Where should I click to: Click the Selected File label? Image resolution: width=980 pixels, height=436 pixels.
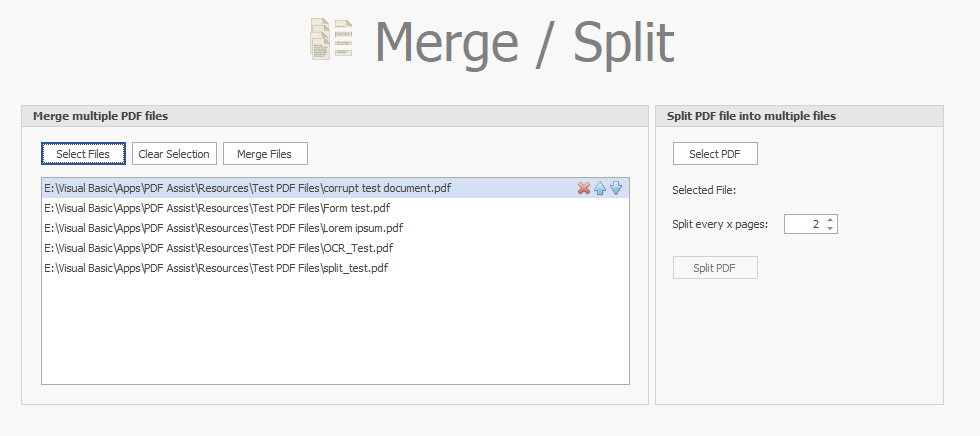[704, 190]
